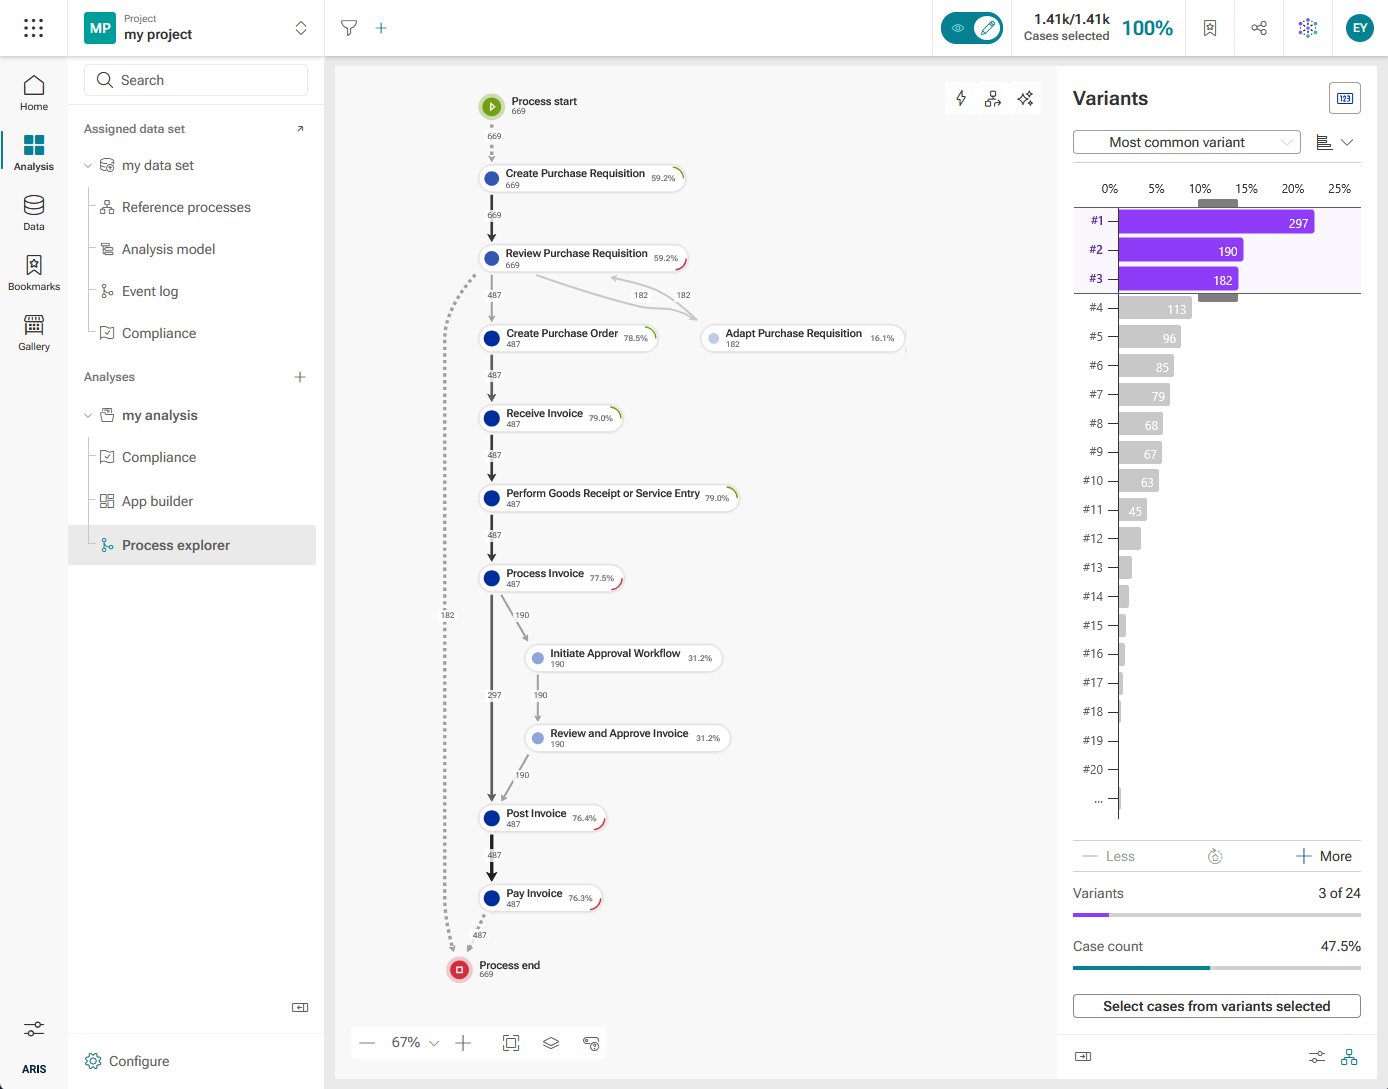Viewport: 1388px width, 1089px height.
Task: Click the bookmark icon in top bar
Action: point(1210,28)
